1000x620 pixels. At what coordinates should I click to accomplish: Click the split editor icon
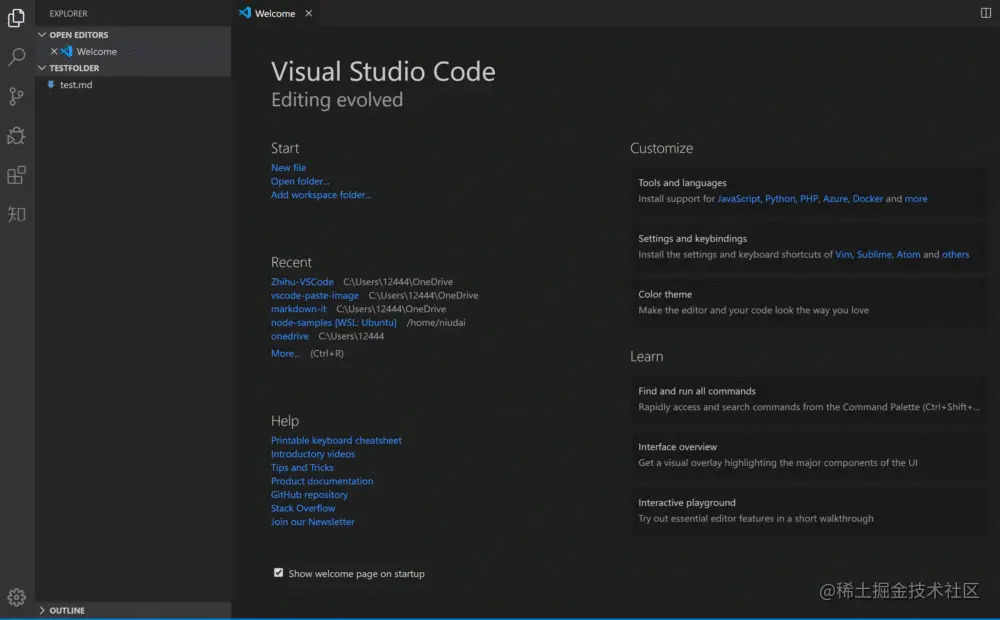click(x=985, y=13)
